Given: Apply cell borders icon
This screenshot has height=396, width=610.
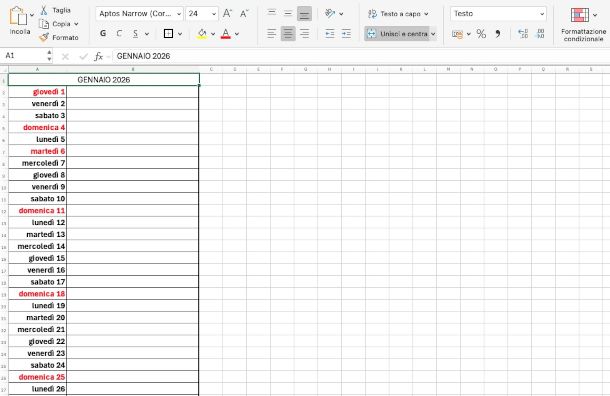Looking at the screenshot, I should pyautogui.click(x=168, y=34).
